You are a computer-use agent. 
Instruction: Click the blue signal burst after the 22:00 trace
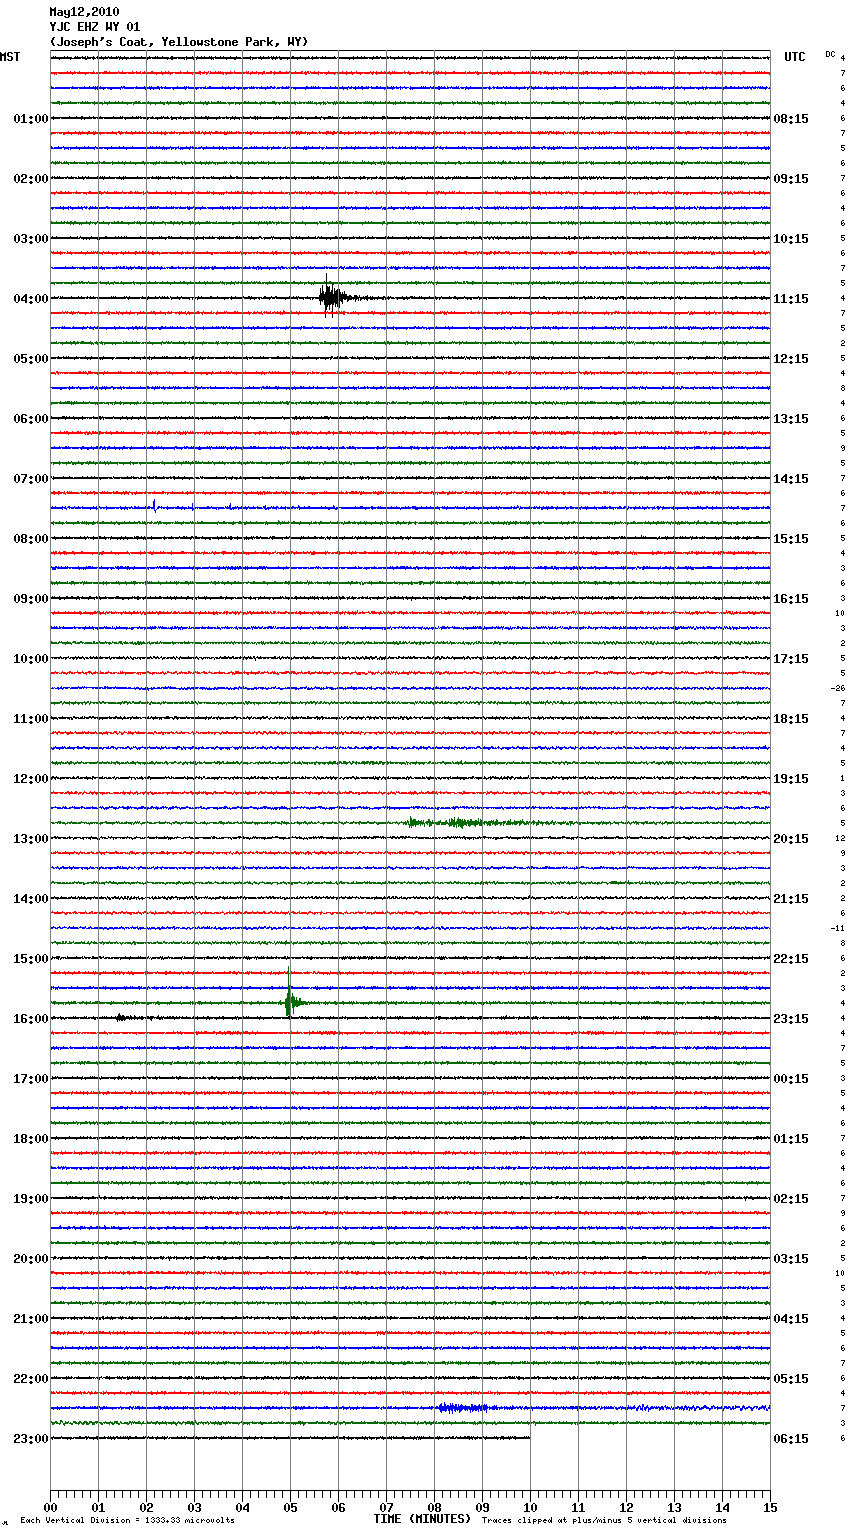(x=463, y=1408)
